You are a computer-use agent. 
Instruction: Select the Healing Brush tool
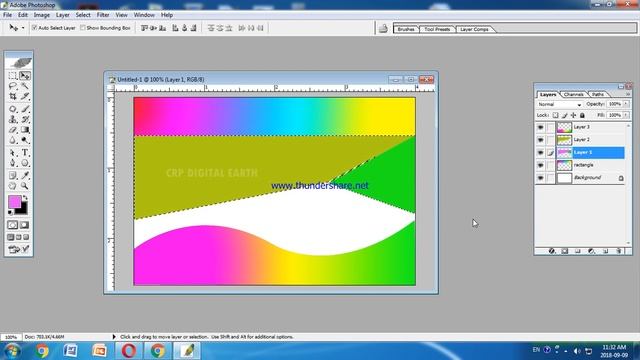pos(13,109)
